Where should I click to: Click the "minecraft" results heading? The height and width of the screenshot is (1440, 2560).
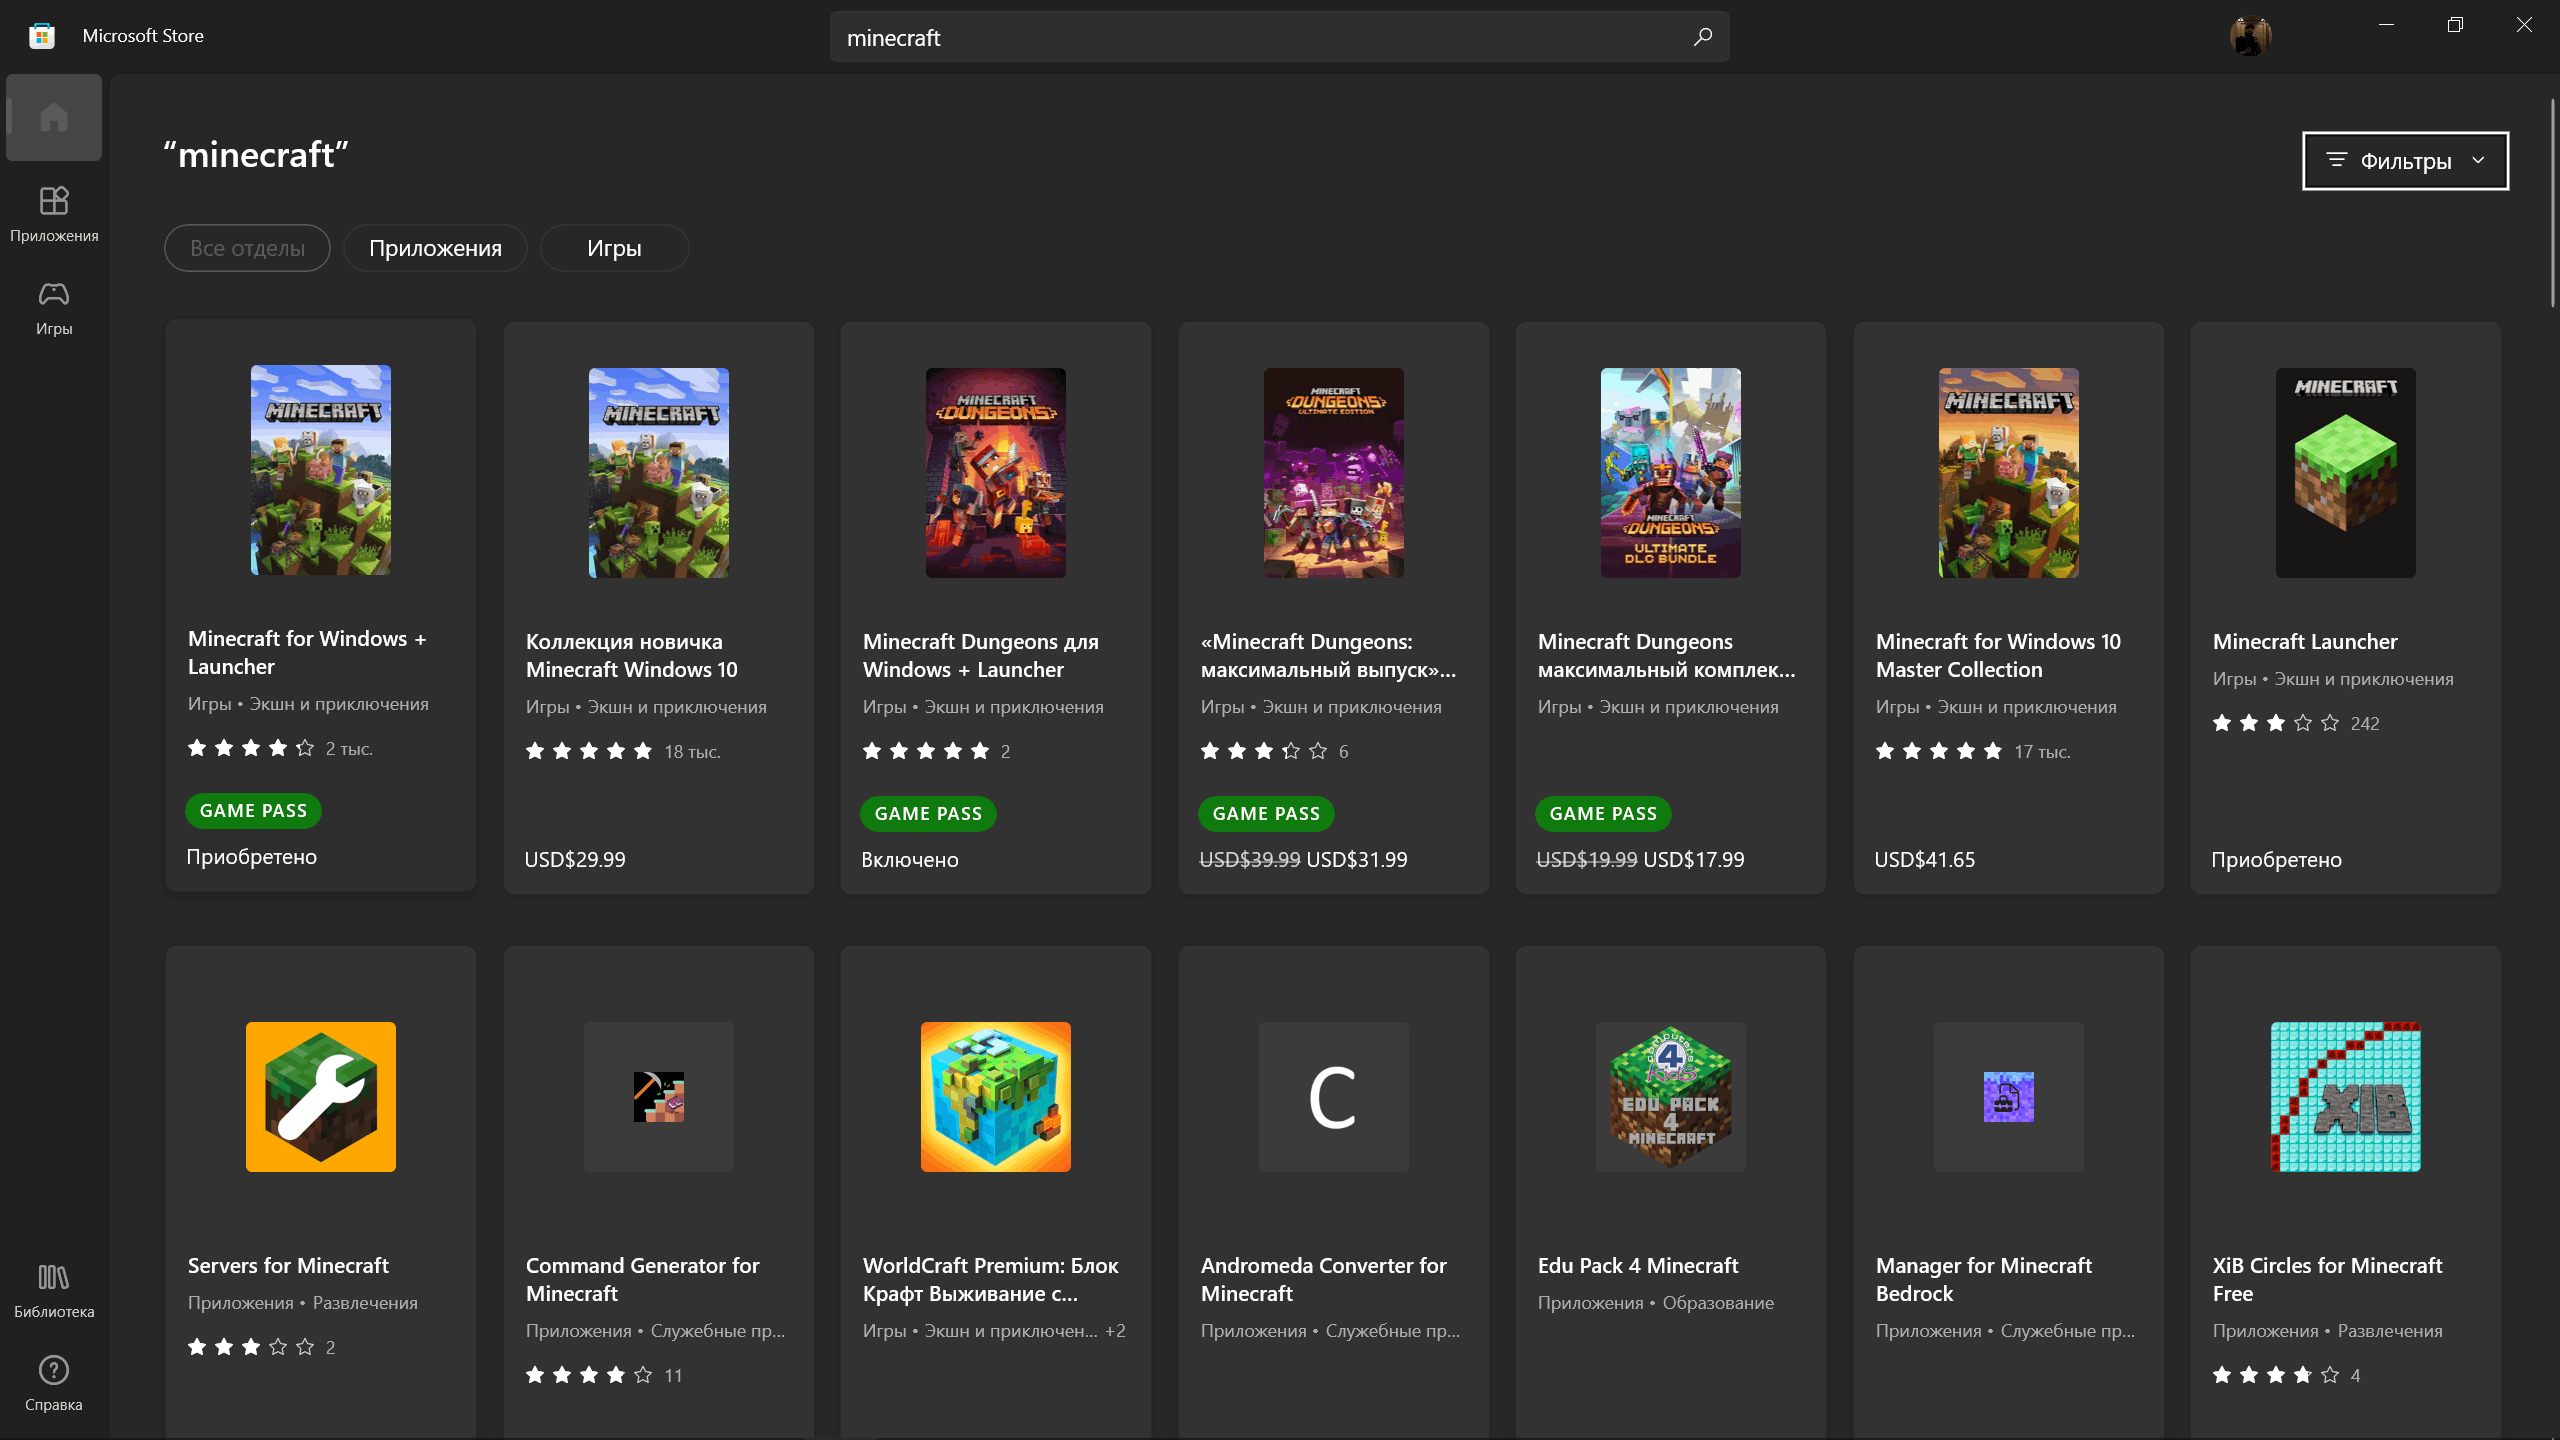pyautogui.click(x=256, y=155)
